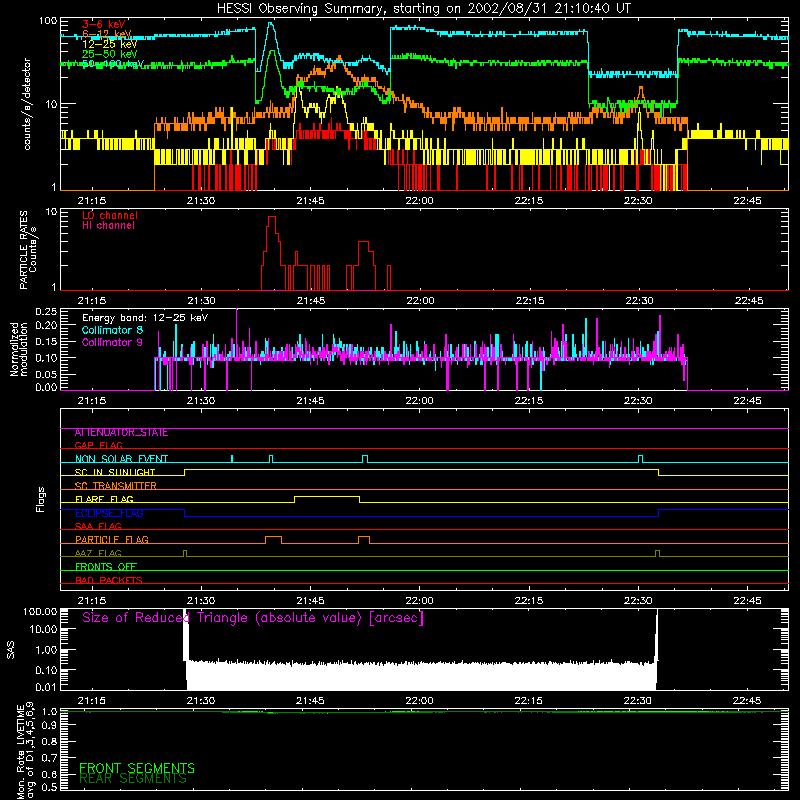800x800 pixels.
Task: Click the Energy band: 12-25 keV label
Action: click(145, 318)
